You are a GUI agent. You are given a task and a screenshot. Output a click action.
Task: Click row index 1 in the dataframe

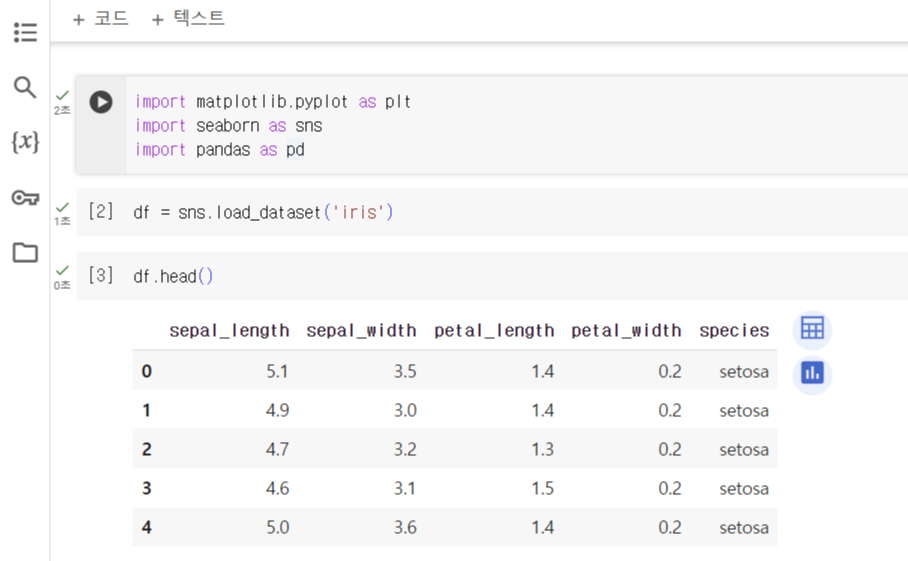click(147, 410)
